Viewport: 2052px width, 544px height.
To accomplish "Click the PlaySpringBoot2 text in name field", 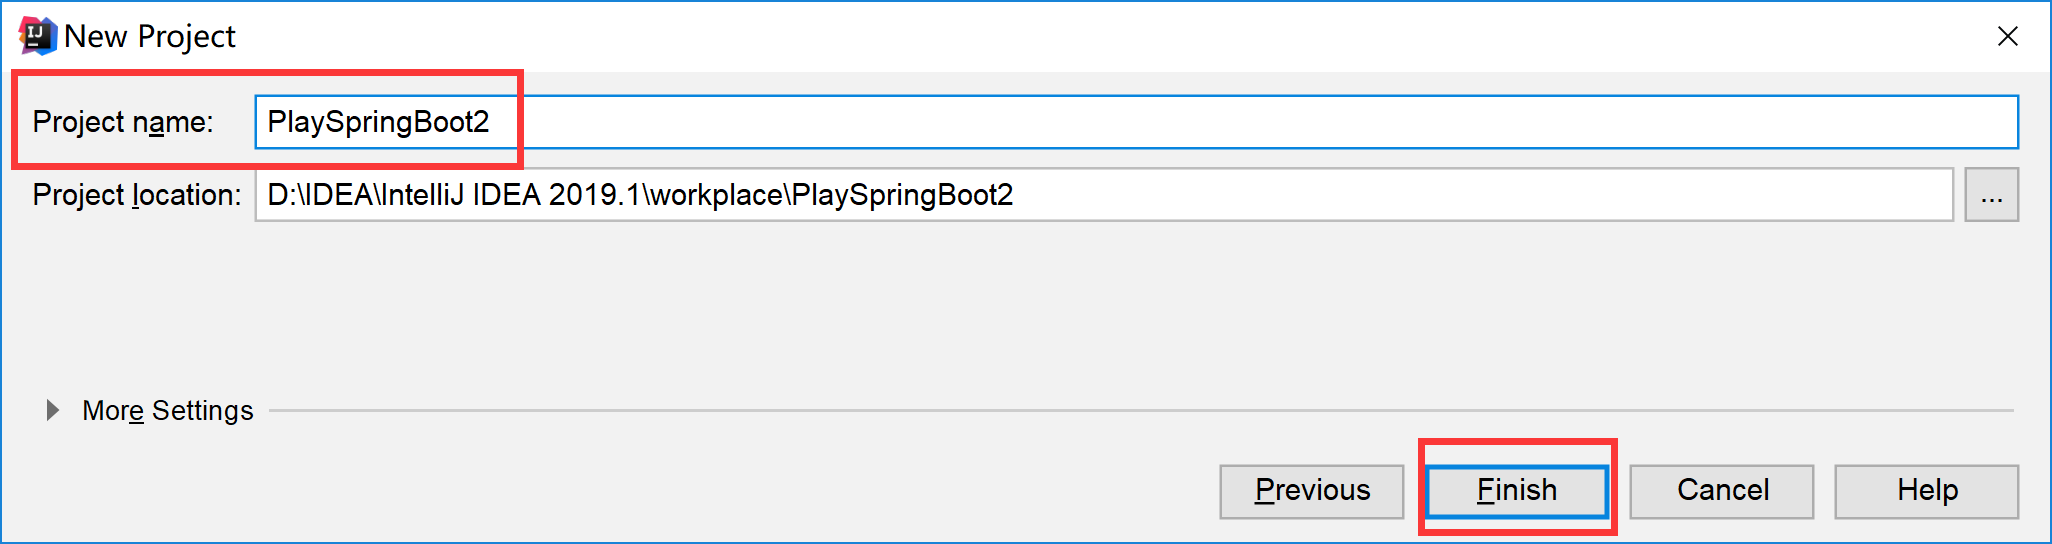I will (378, 122).
